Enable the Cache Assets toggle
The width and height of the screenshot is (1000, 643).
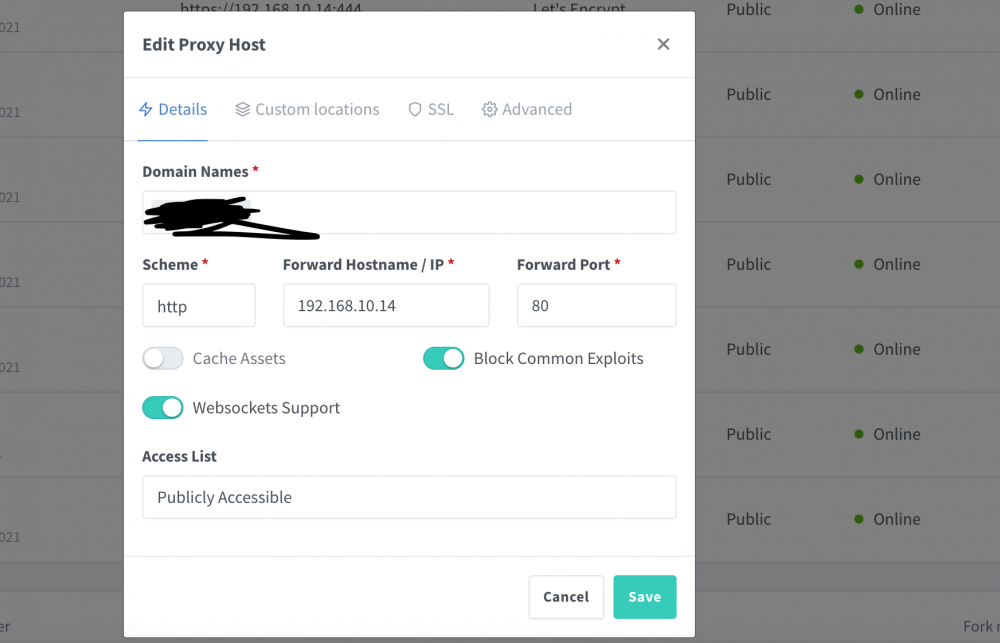coord(163,358)
